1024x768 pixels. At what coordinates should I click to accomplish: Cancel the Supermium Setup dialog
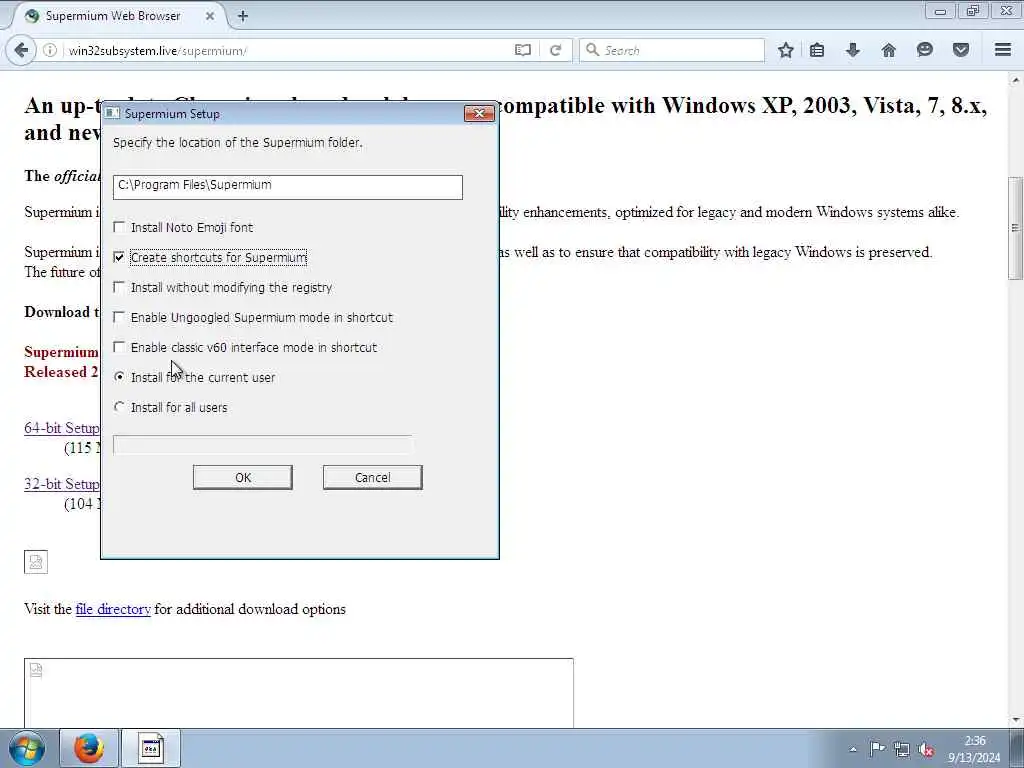pos(373,477)
